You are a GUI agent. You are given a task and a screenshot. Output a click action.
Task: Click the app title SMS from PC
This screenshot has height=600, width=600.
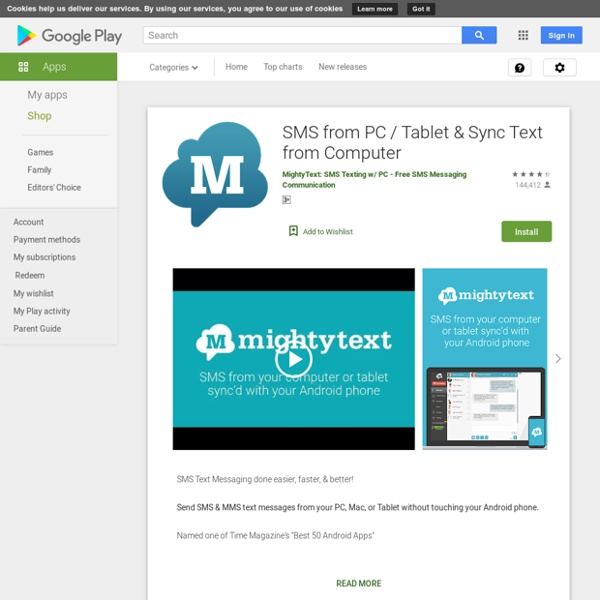click(x=412, y=143)
